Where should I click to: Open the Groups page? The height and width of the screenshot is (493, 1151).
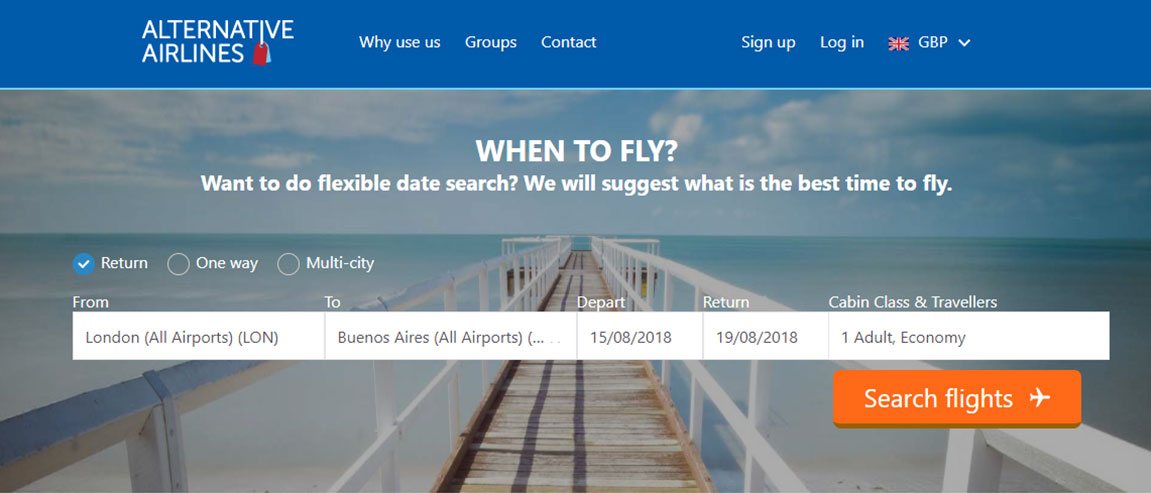[x=490, y=43]
